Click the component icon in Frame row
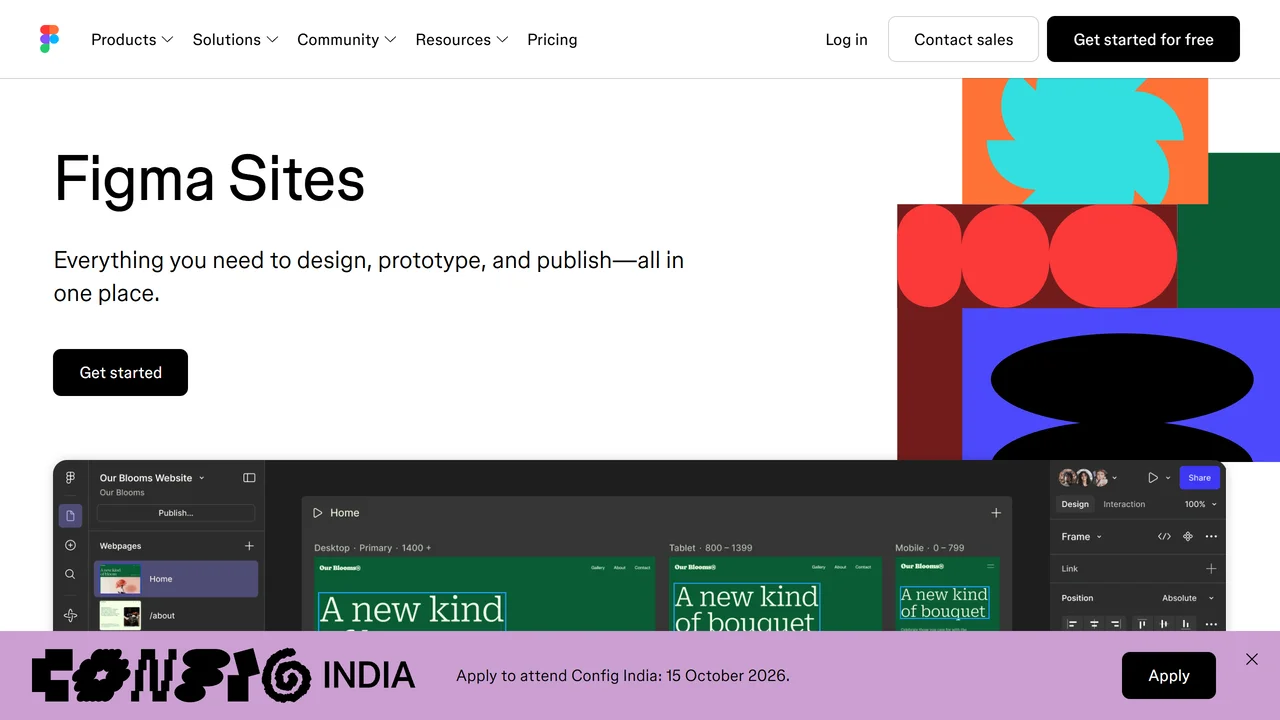 click(1188, 537)
